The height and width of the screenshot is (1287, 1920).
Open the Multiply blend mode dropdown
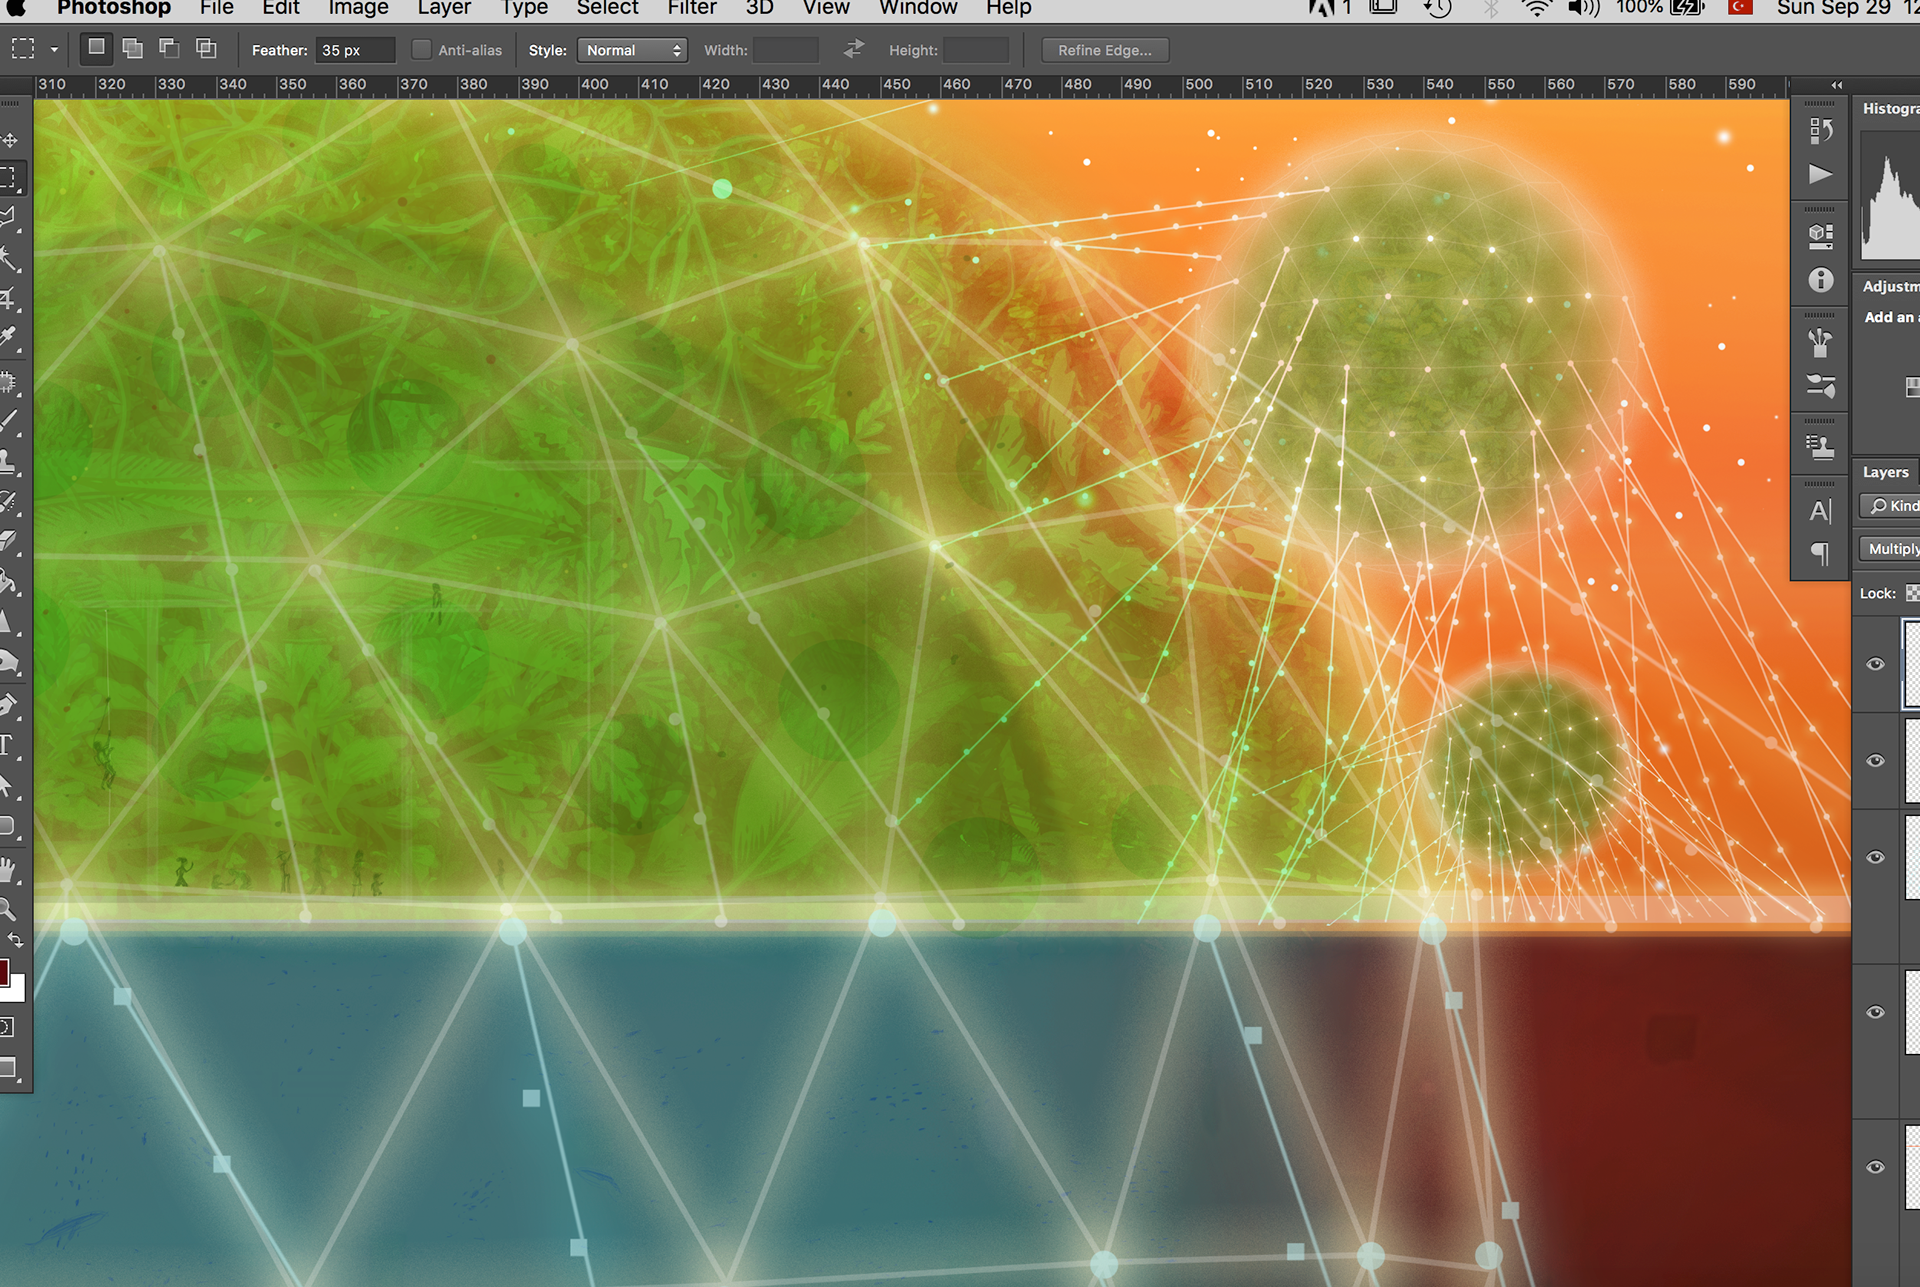[1892, 549]
